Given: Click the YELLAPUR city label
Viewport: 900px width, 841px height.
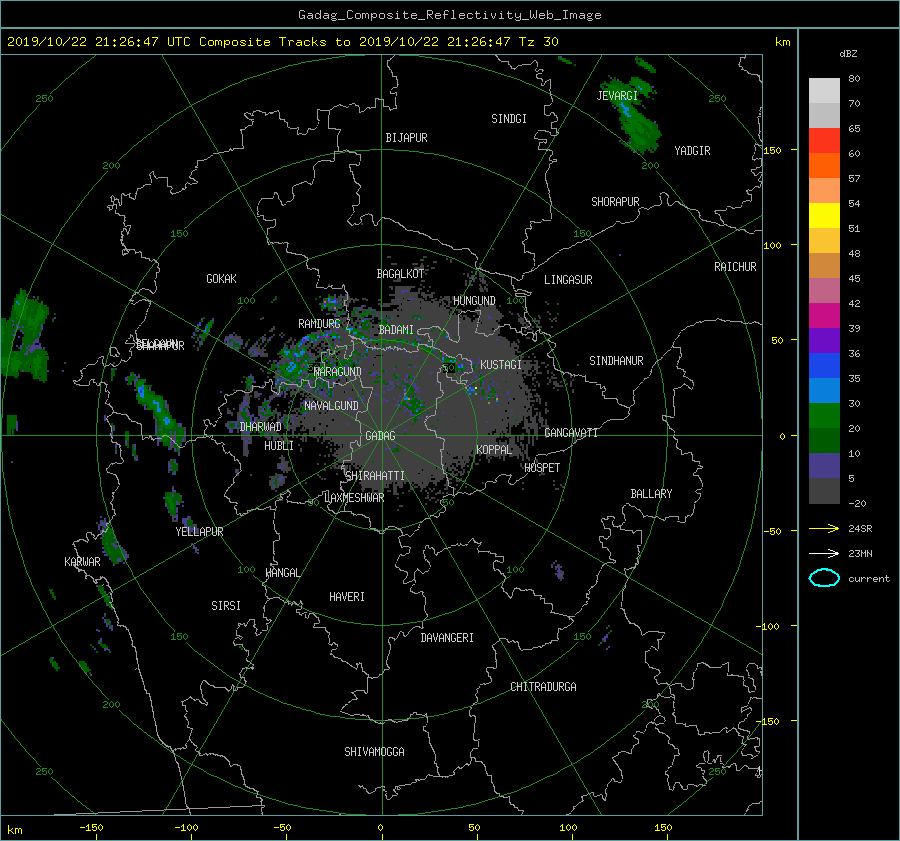Looking at the screenshot, I should [199, 532].
